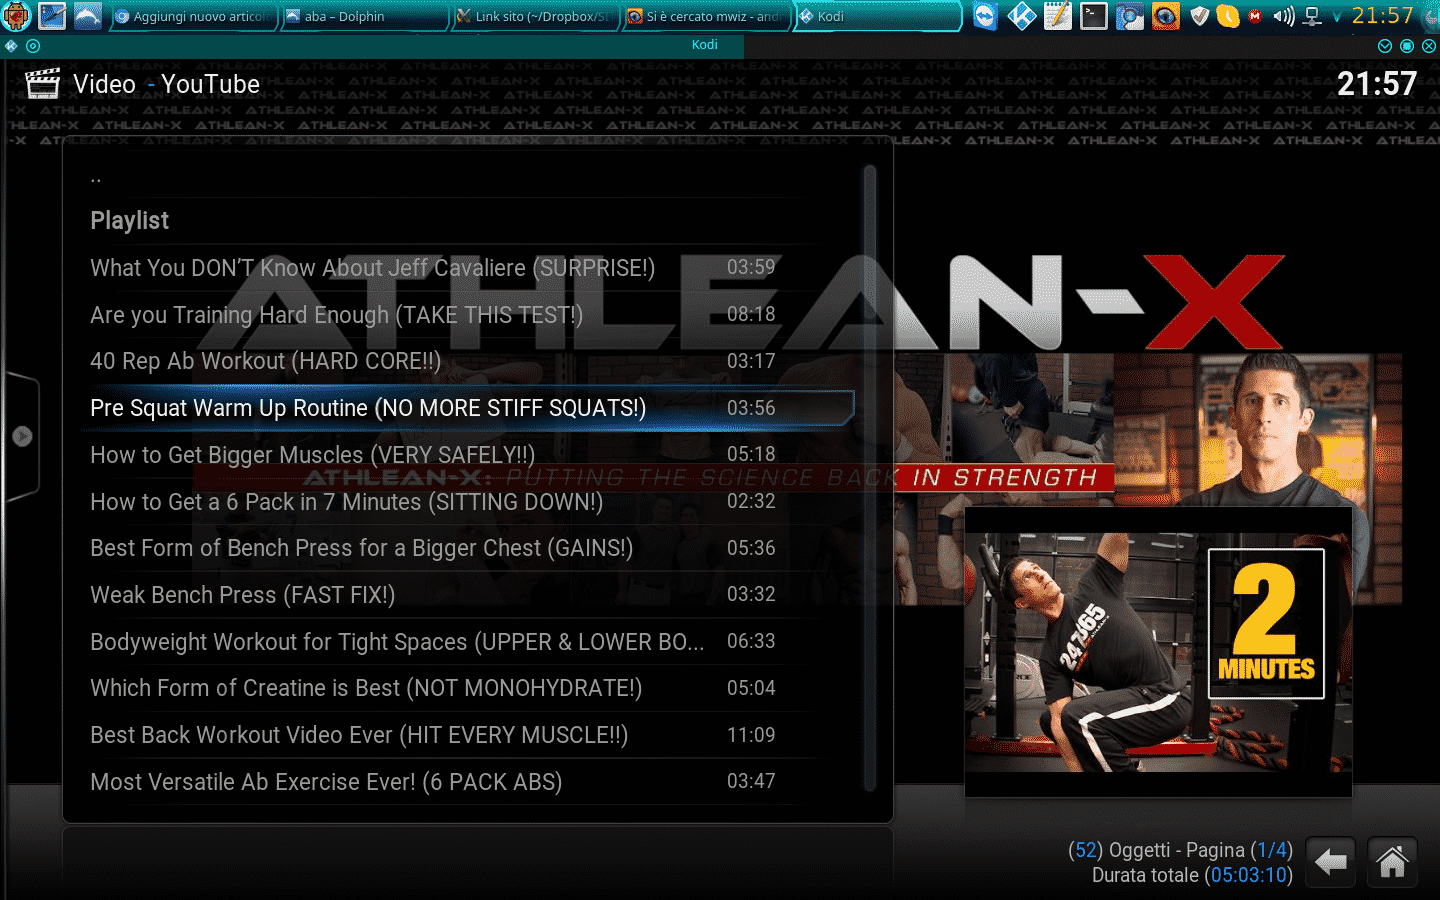1440x900 pixels.
Task: Click the desktop settings panel icon
Action: point(52,16)
